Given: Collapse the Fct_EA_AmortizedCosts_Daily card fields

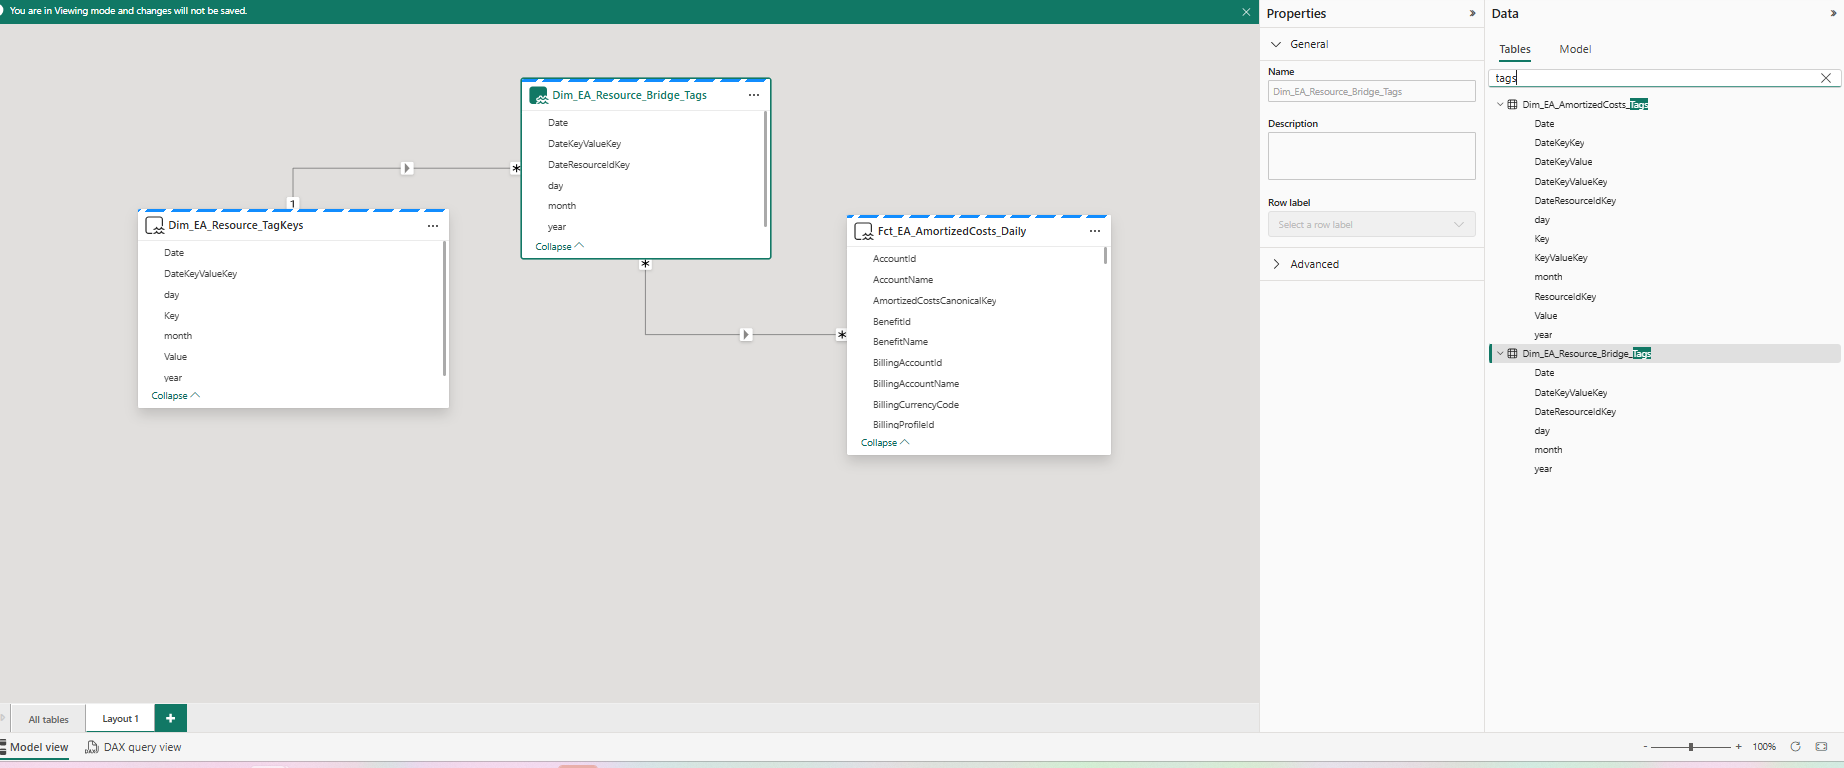Looking at the screenshot, I should (x=885, y=443).
